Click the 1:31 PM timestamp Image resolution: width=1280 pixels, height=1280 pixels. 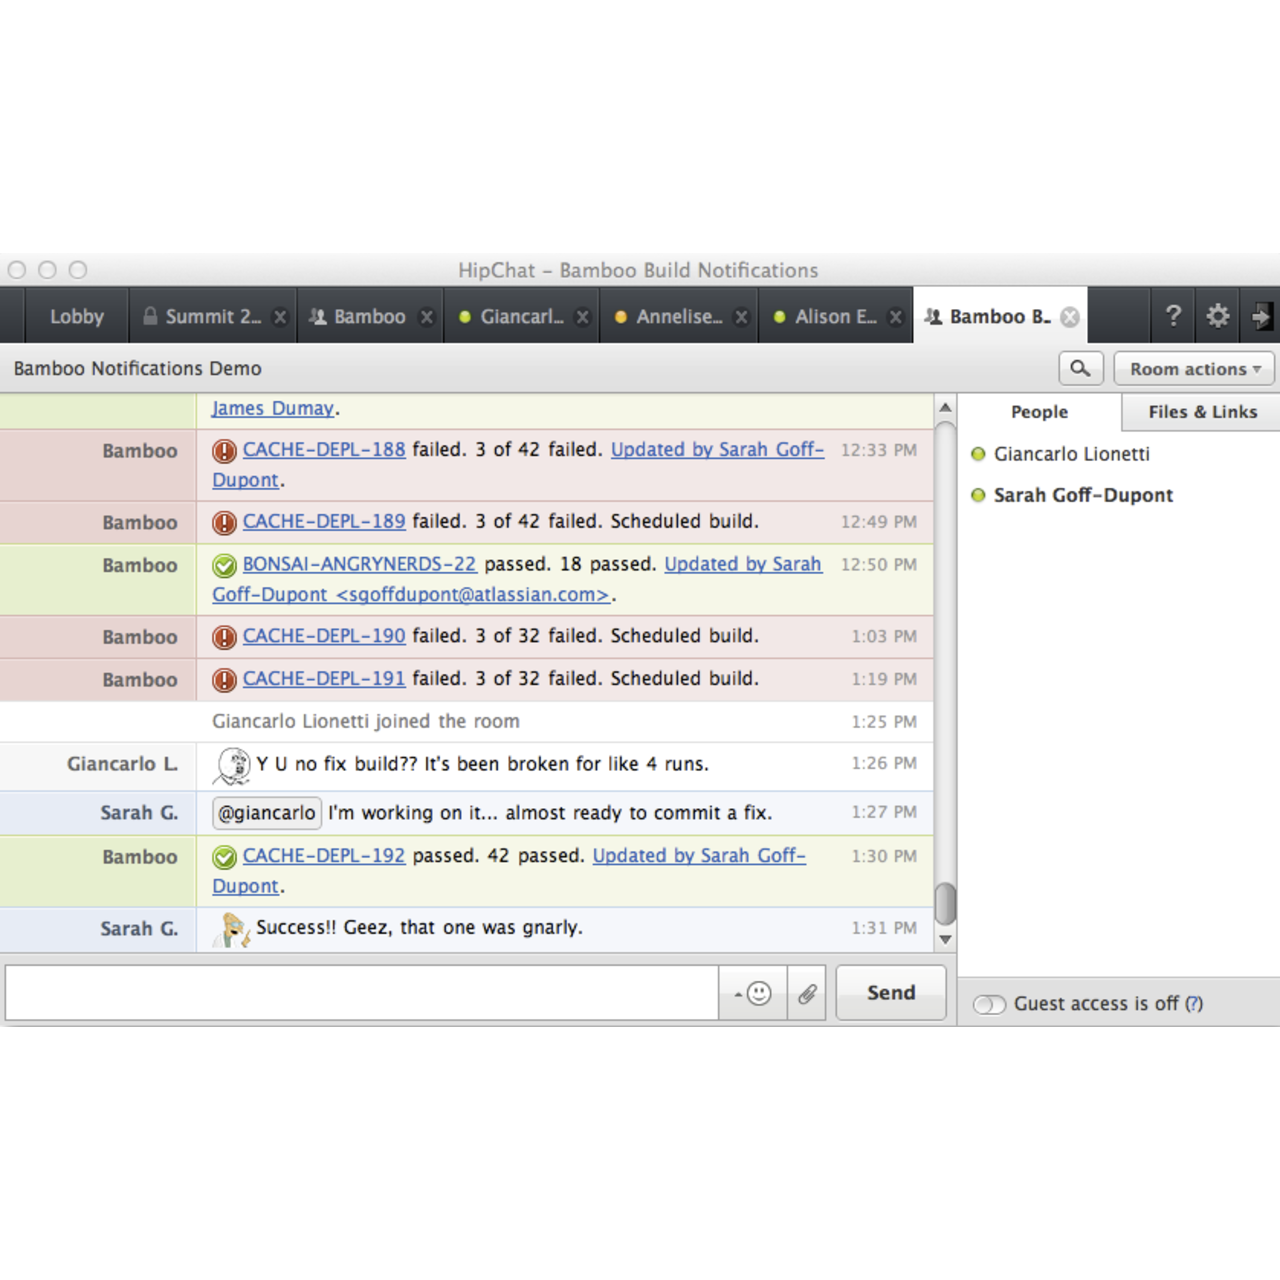pyautogui.click(x=884, y=928)
